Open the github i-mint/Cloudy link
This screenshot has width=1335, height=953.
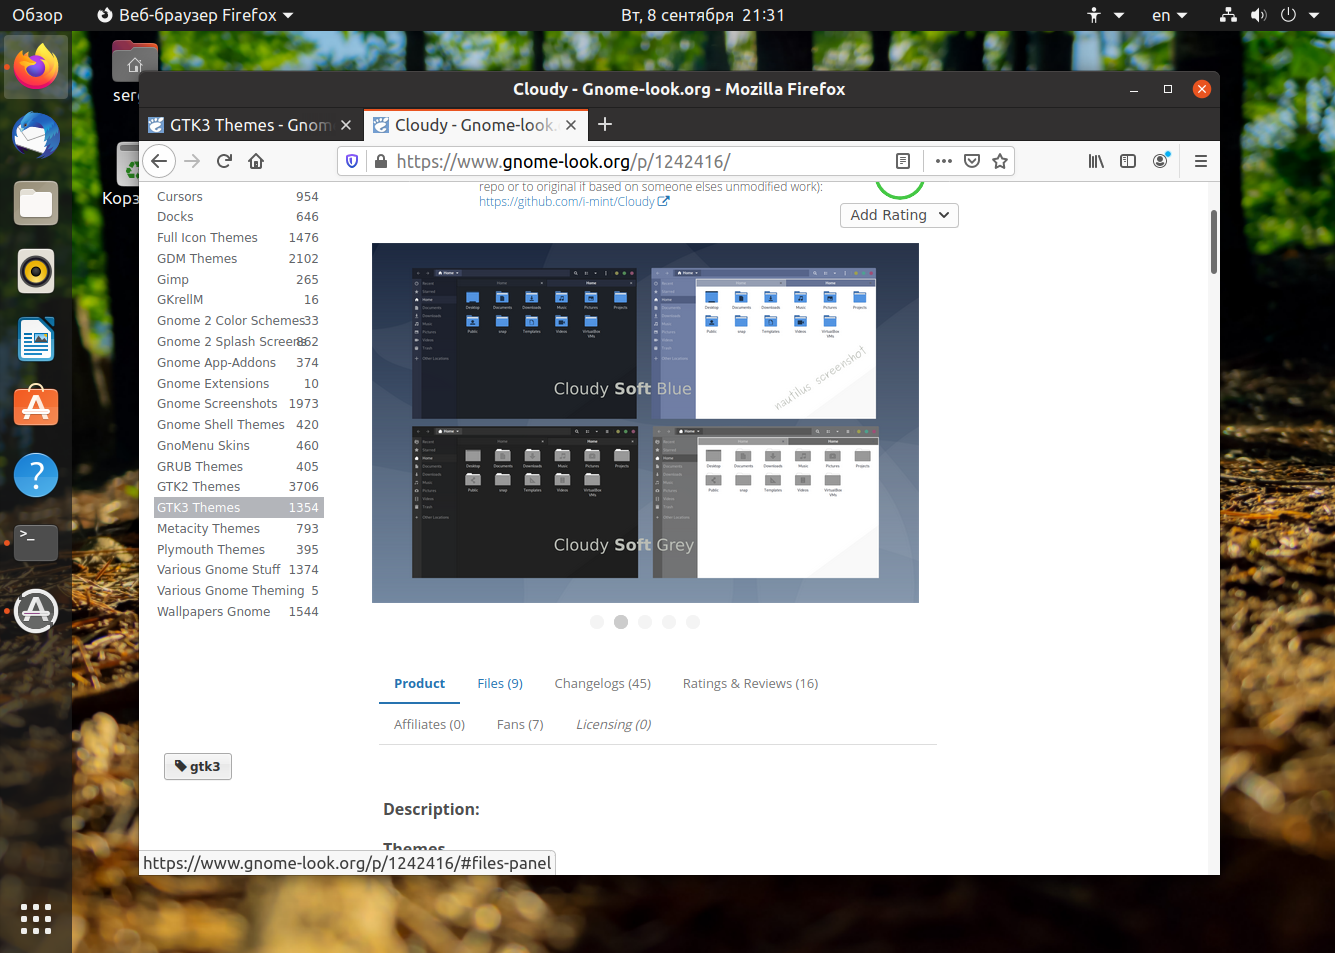point(573,201)
